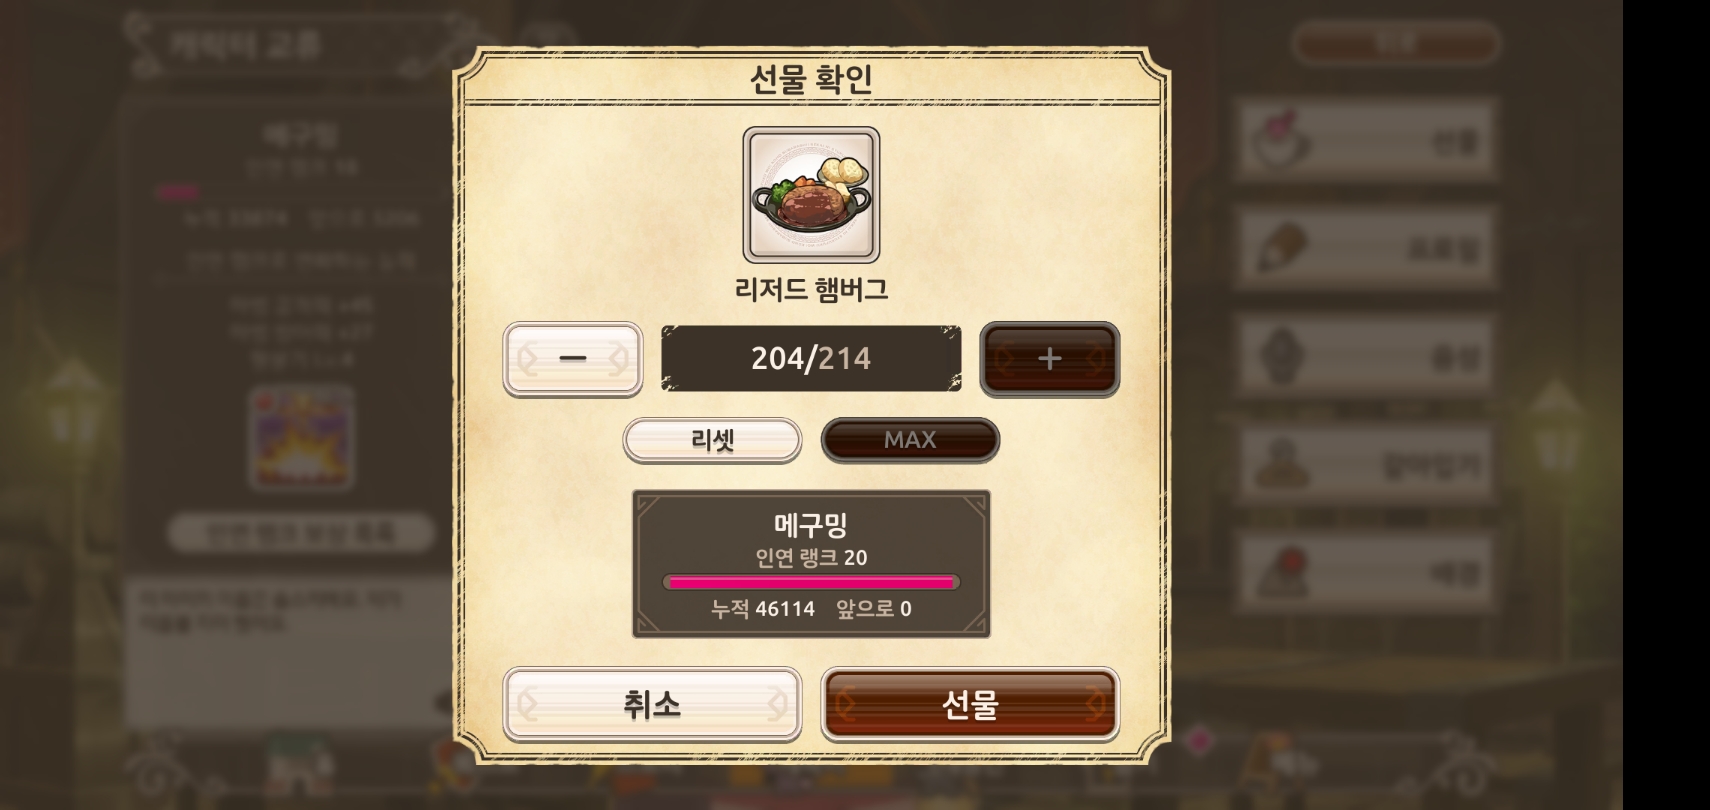Click the pink 인연 랭크 progress bar

click(x=811, y=582)
